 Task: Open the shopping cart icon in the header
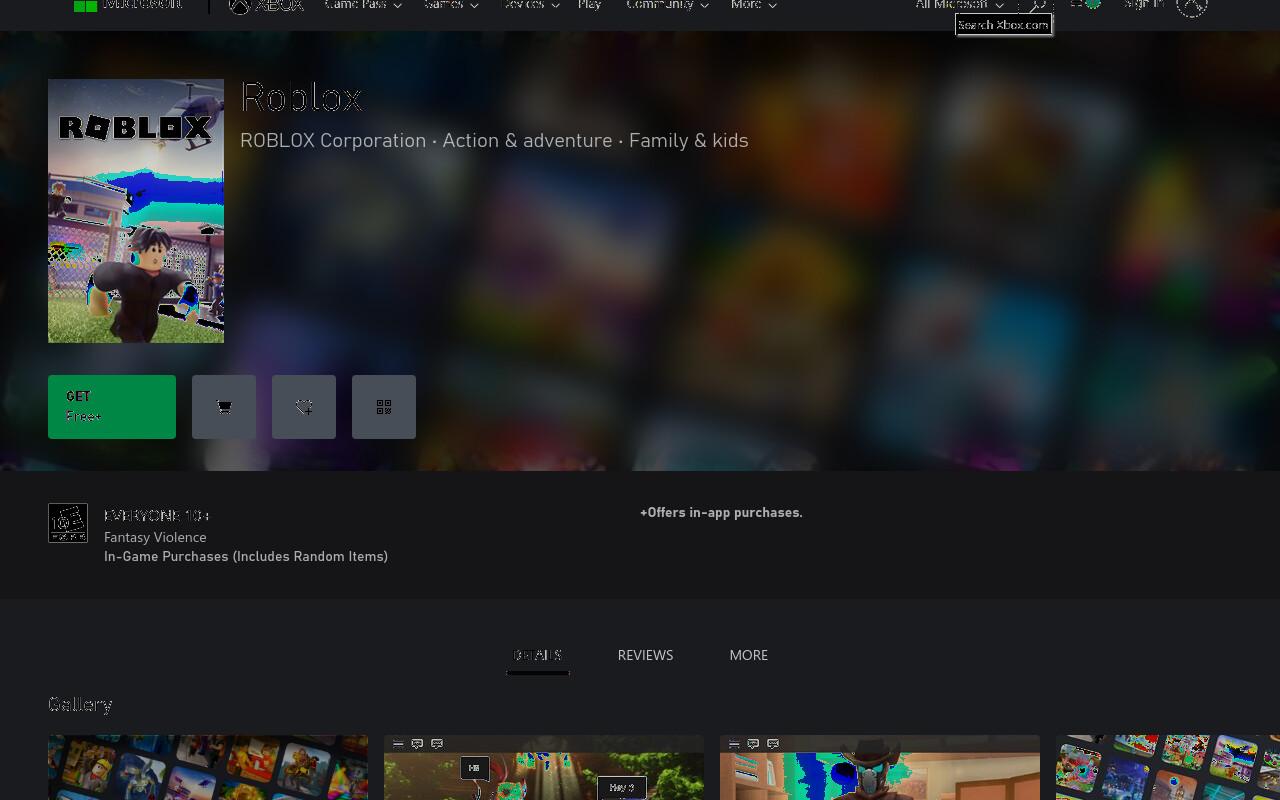pyautogui.click(x=1085, y=4)
